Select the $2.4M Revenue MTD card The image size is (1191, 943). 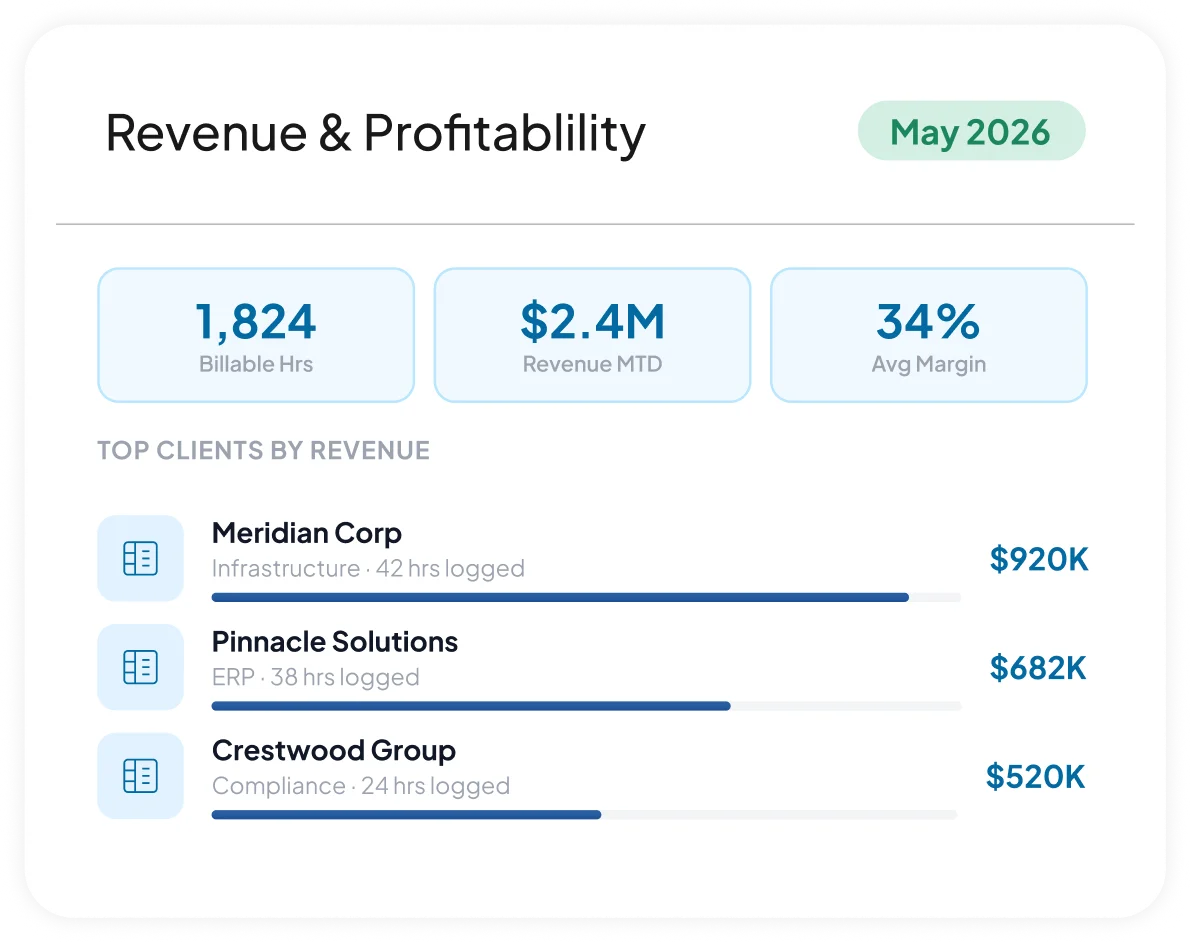592,335
